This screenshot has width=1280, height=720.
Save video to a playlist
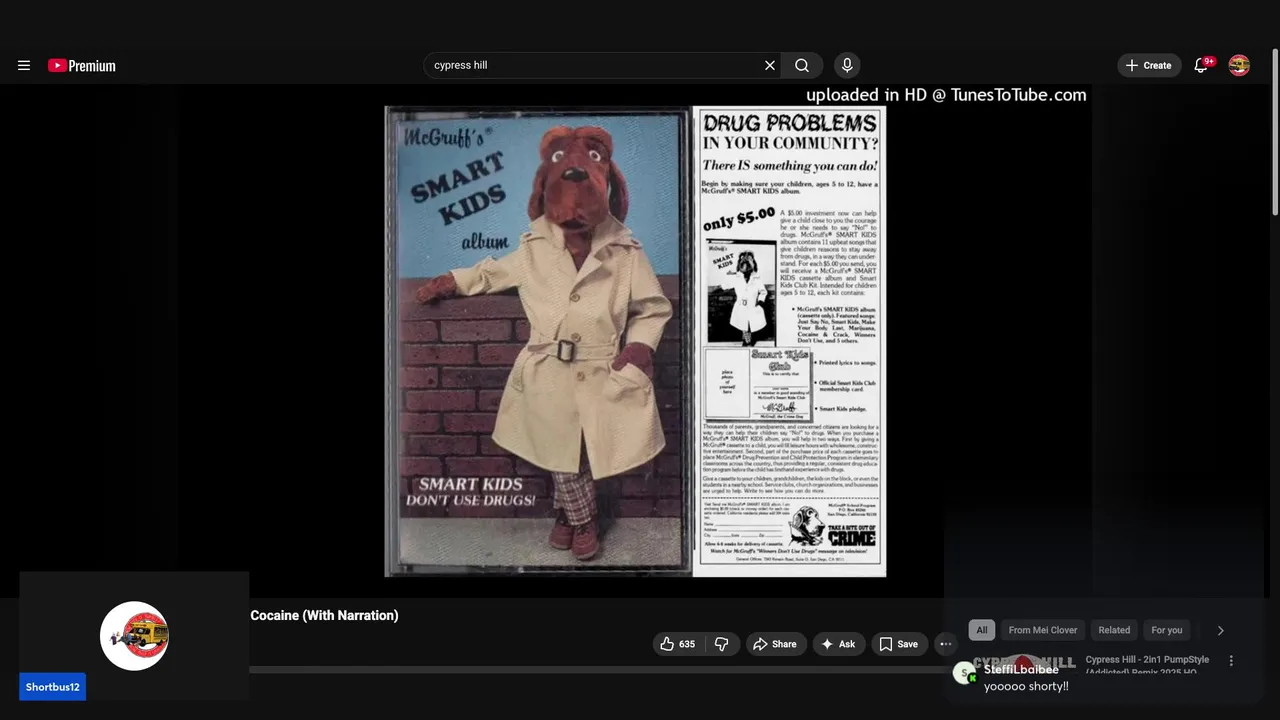tap(898, 644)
